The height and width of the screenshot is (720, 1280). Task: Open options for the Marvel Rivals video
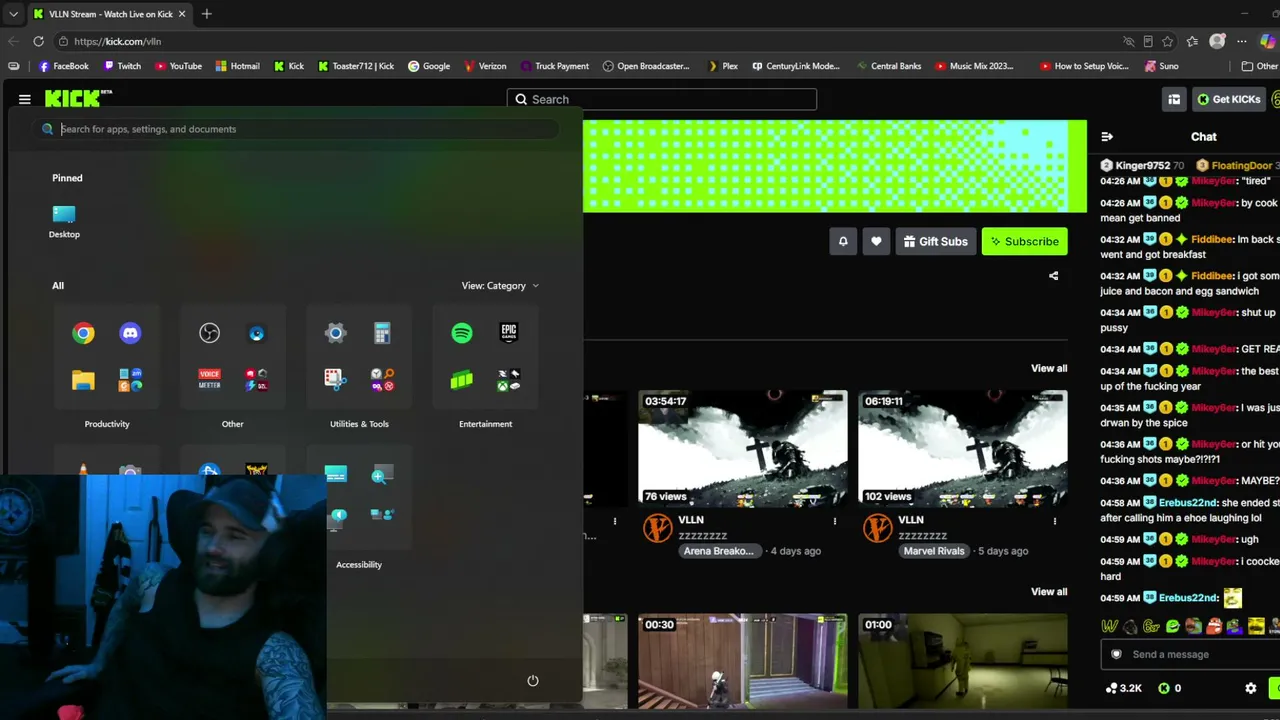[1054, 521]
